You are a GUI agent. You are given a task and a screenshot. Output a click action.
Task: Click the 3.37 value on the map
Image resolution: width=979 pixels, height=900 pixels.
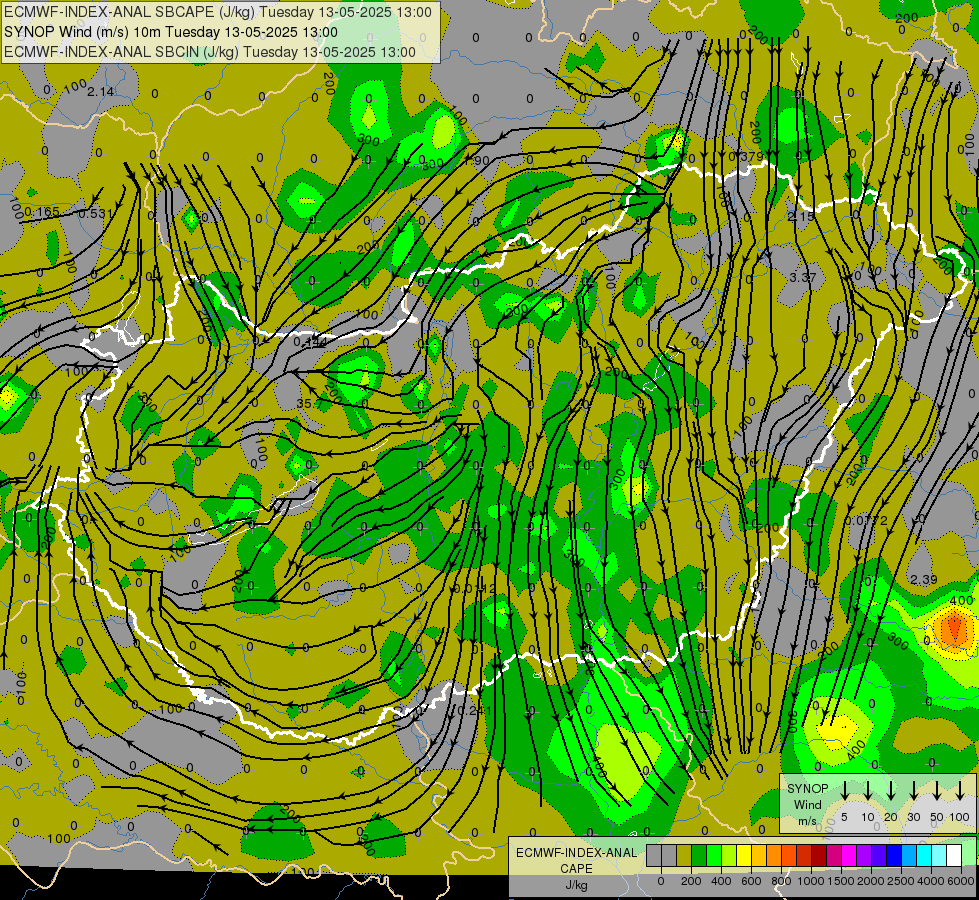[802, 277]
